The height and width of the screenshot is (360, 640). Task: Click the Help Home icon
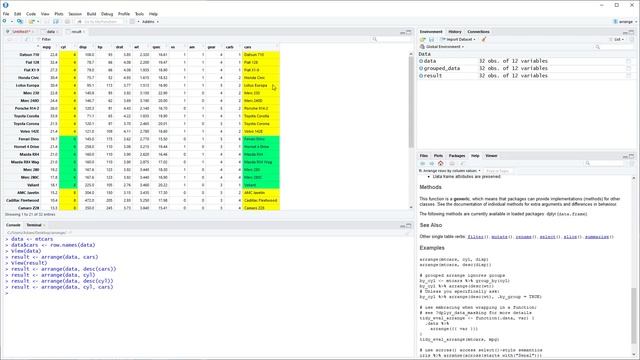[440, 163]
